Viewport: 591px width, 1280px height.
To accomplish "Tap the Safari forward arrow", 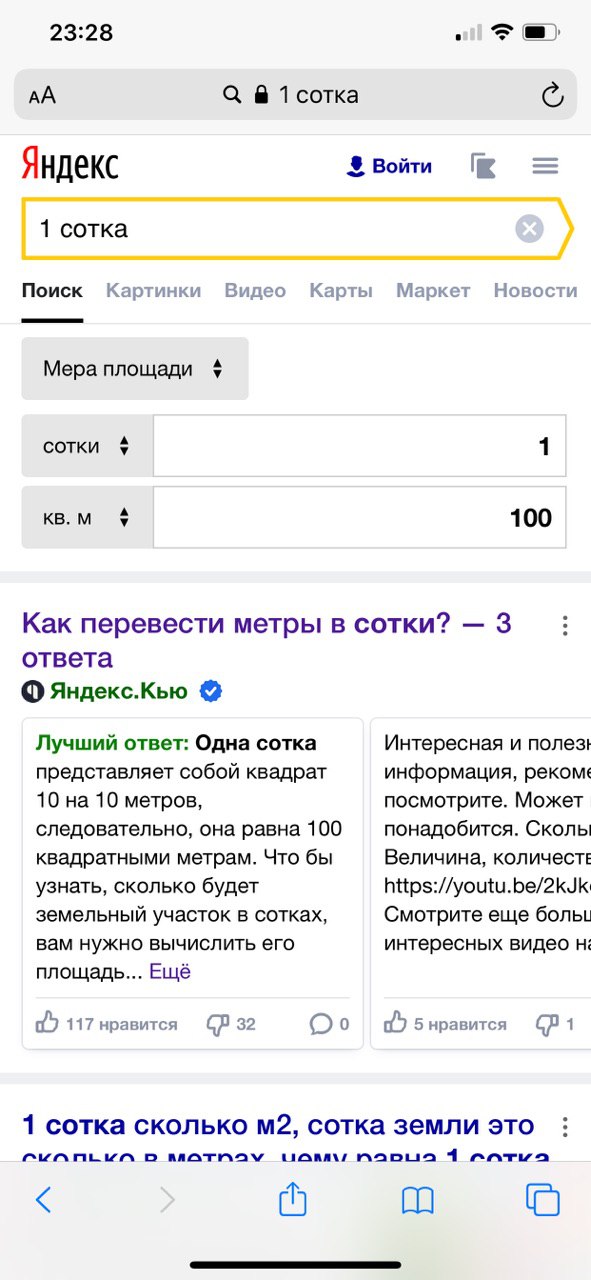I will pyautogui.click(x=167, y=1199).
